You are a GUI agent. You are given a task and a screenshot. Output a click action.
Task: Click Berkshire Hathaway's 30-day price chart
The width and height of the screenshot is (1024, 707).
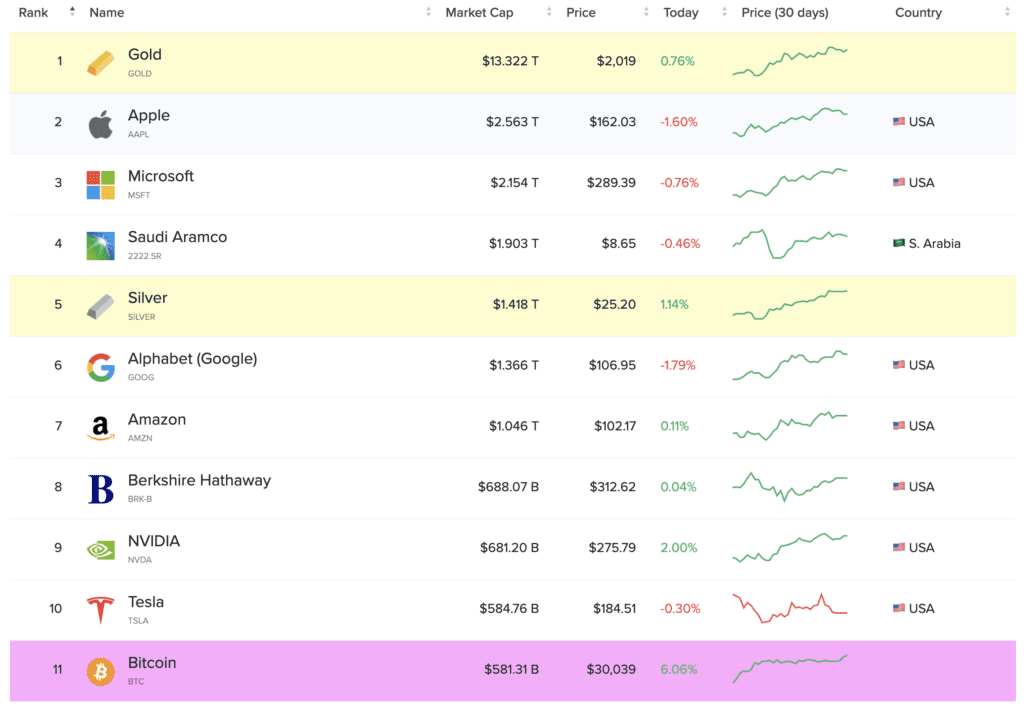[x=790, y=487]
